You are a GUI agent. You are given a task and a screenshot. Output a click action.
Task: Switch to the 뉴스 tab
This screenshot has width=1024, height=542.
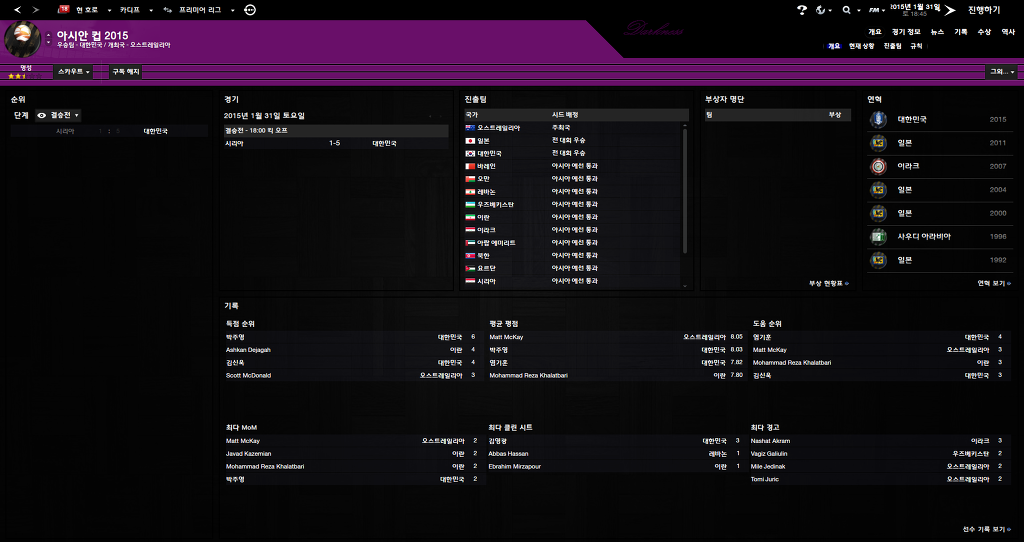click(937, 32)
